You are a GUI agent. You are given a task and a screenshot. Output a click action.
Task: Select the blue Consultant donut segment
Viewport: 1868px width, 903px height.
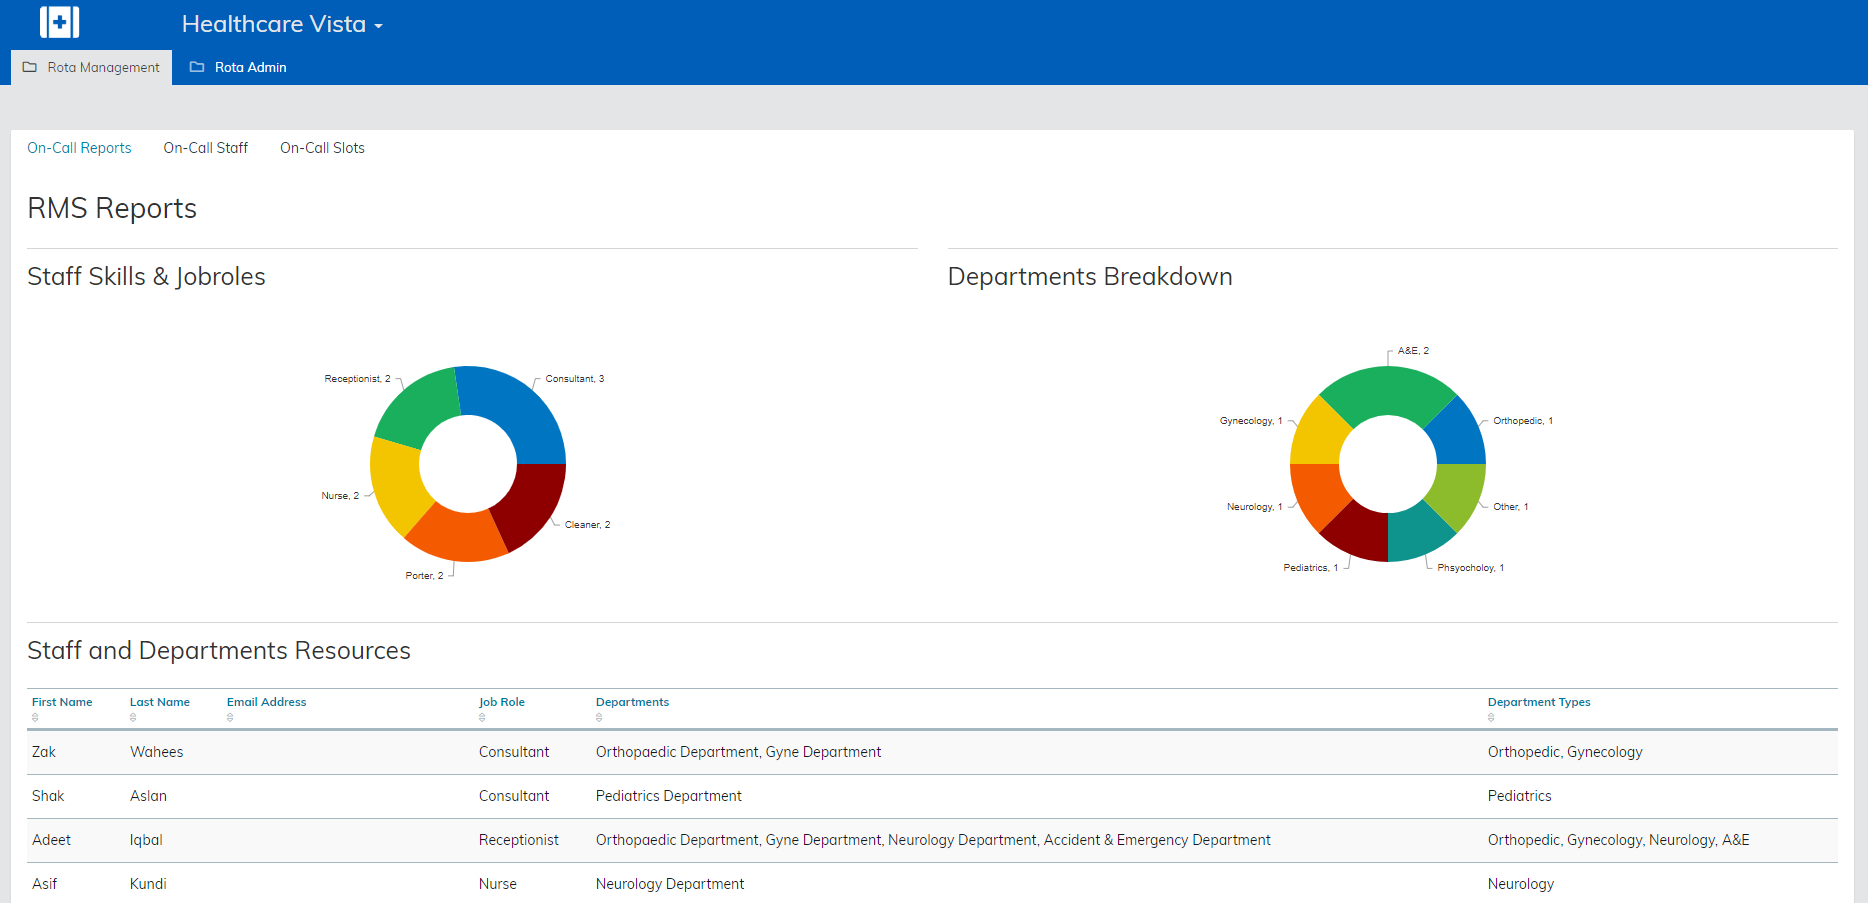point(517,411)
